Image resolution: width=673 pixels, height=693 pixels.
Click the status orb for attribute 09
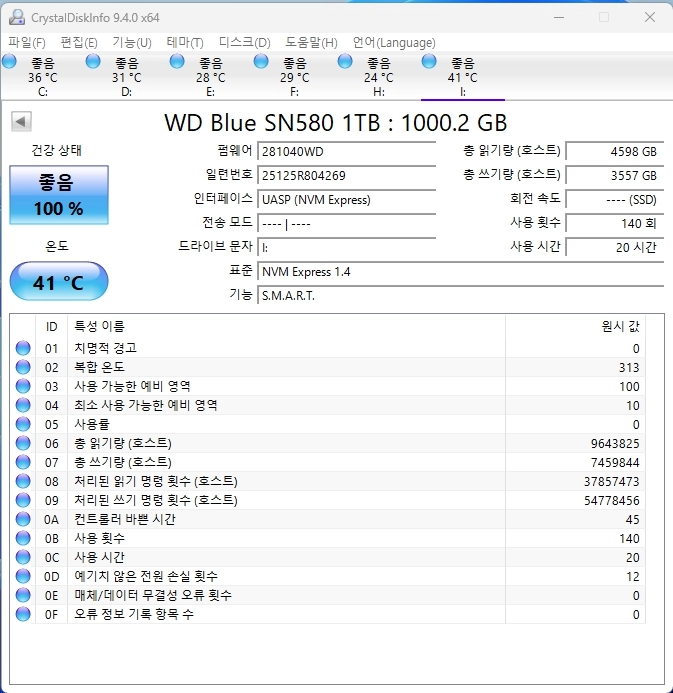23,500
